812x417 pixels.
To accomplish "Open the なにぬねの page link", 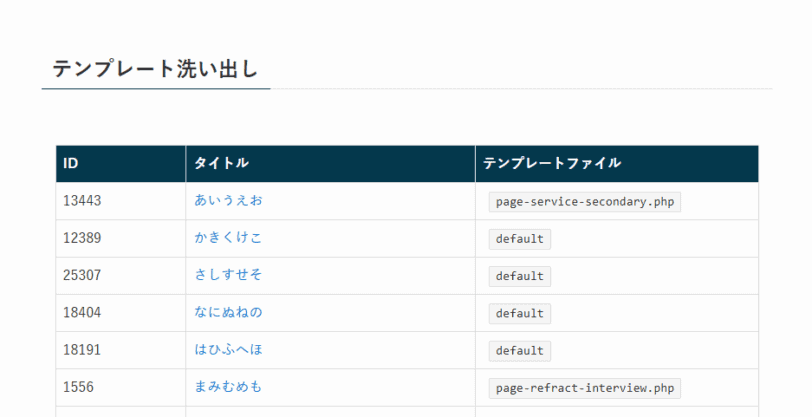I will pos(228,312).
